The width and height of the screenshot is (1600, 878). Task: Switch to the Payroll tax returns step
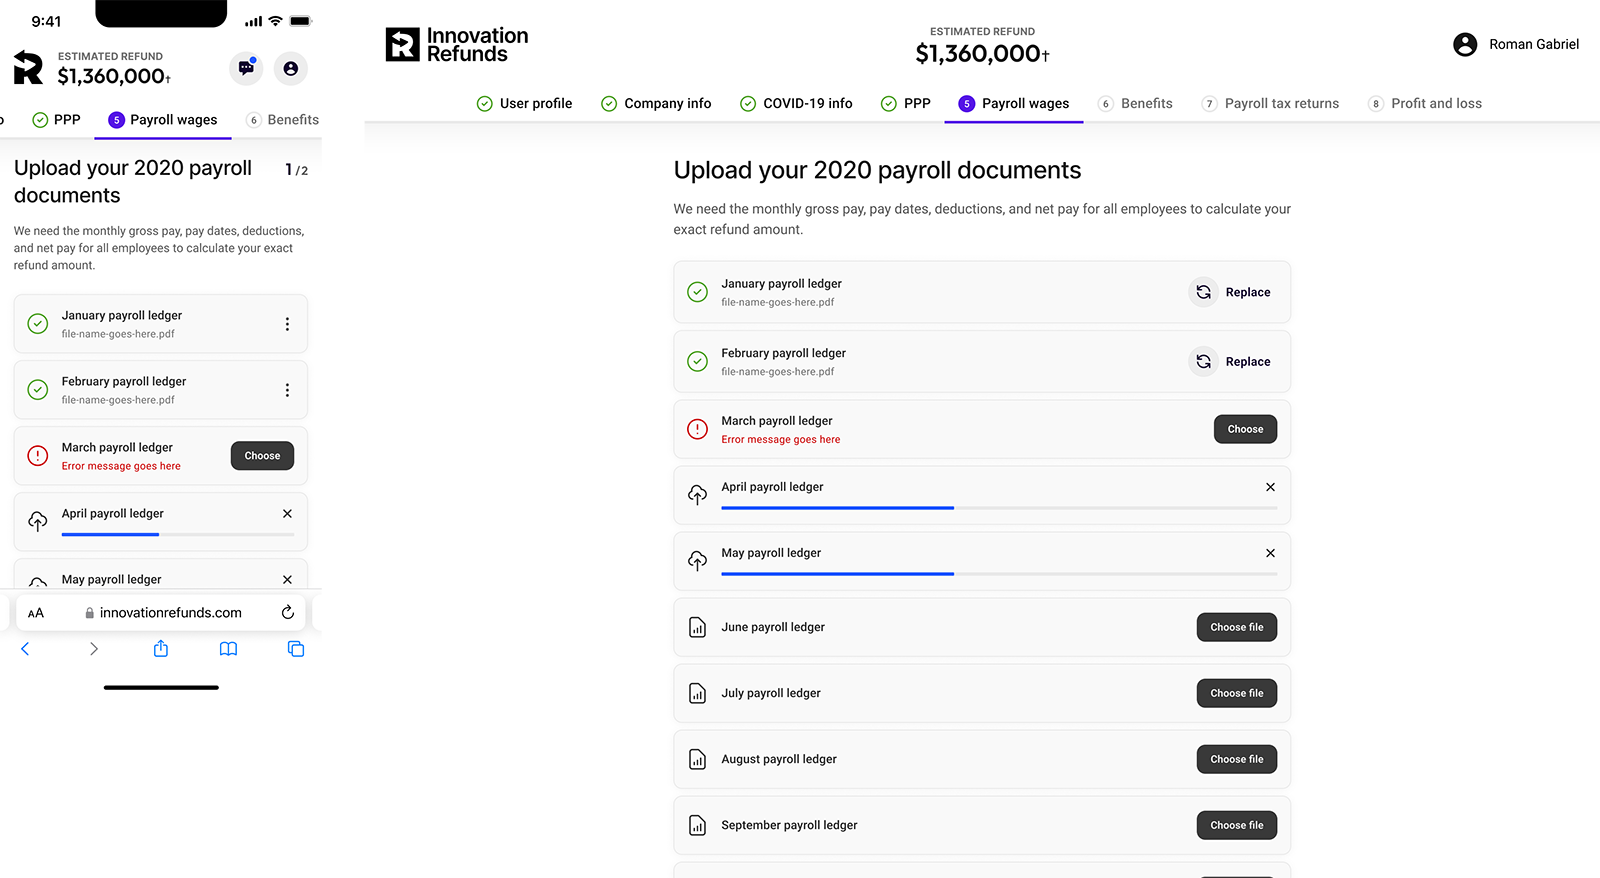(x=1270, y=103)
